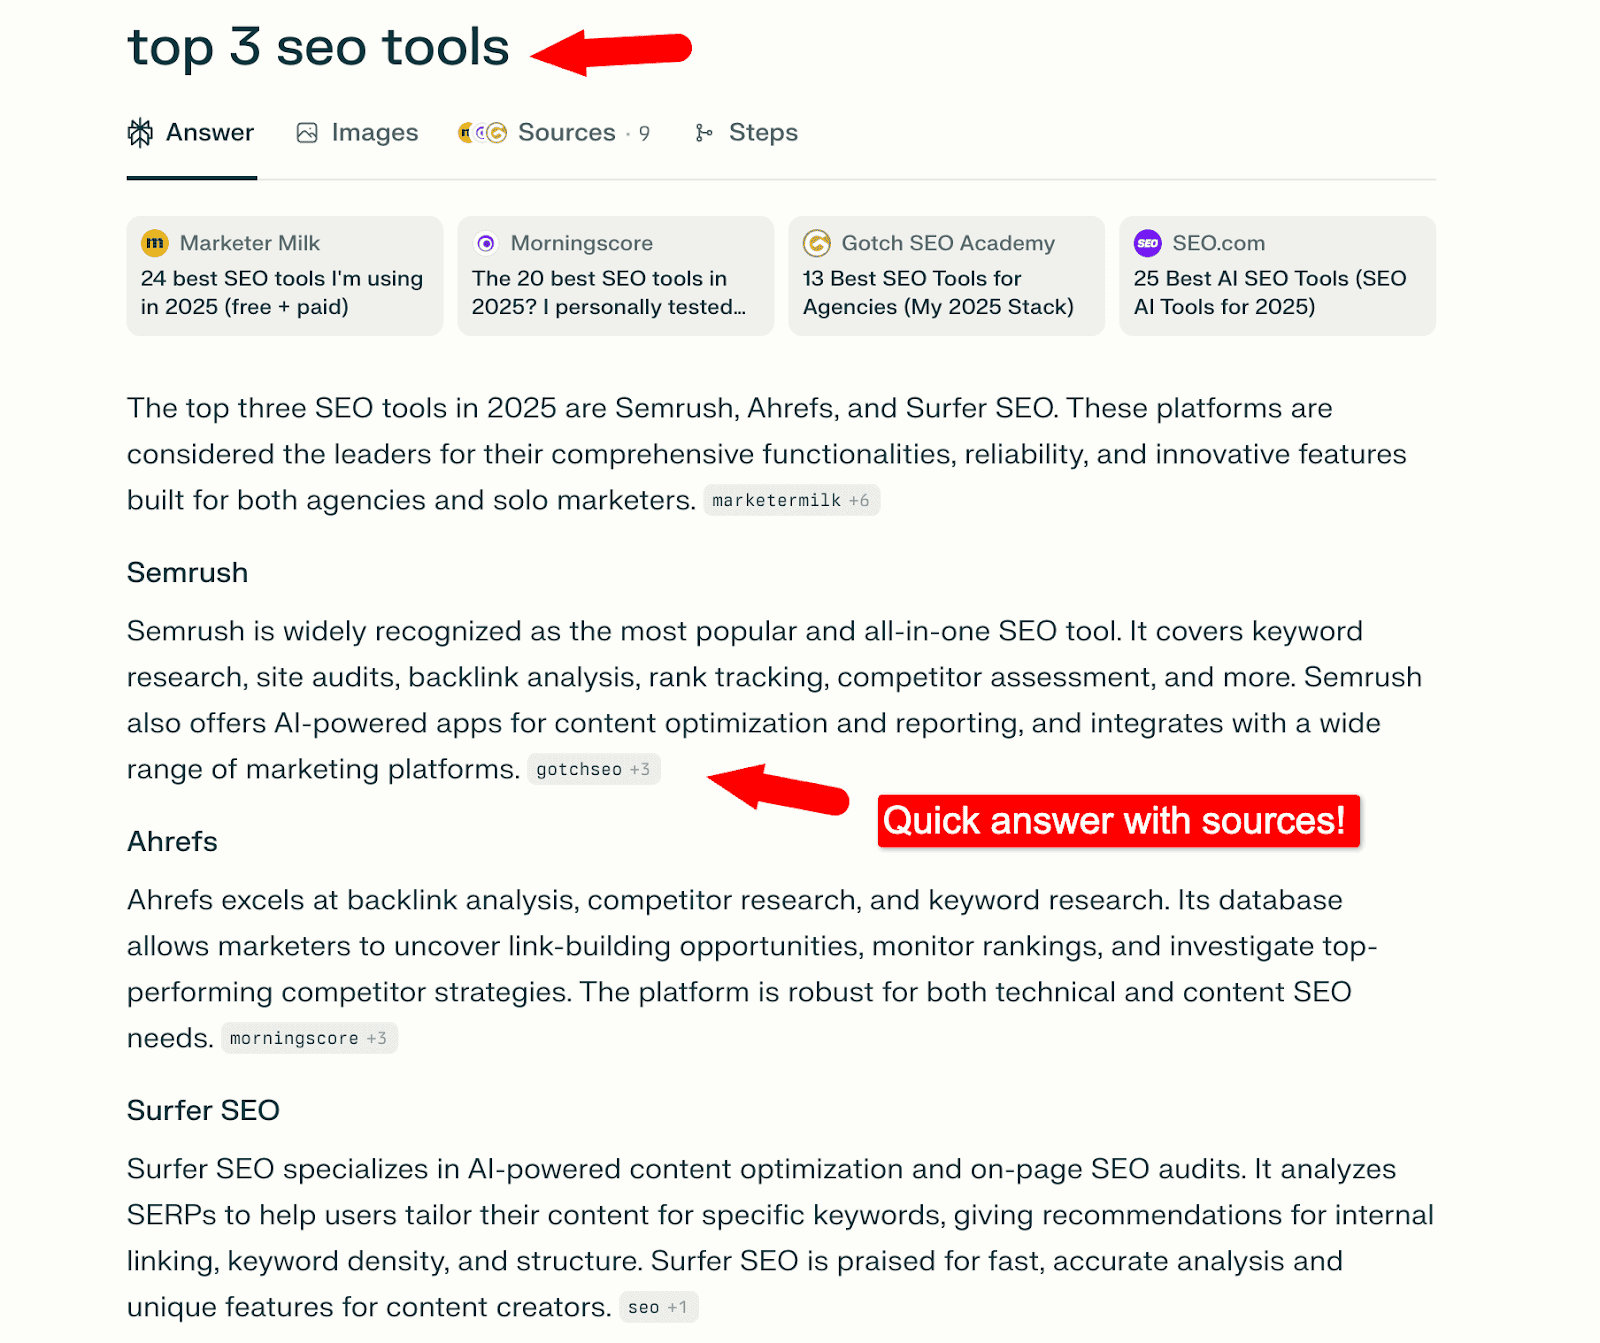Click the marketermilk +6 citation chip
Screen dimensions: 1600x1343
point(791,500)
